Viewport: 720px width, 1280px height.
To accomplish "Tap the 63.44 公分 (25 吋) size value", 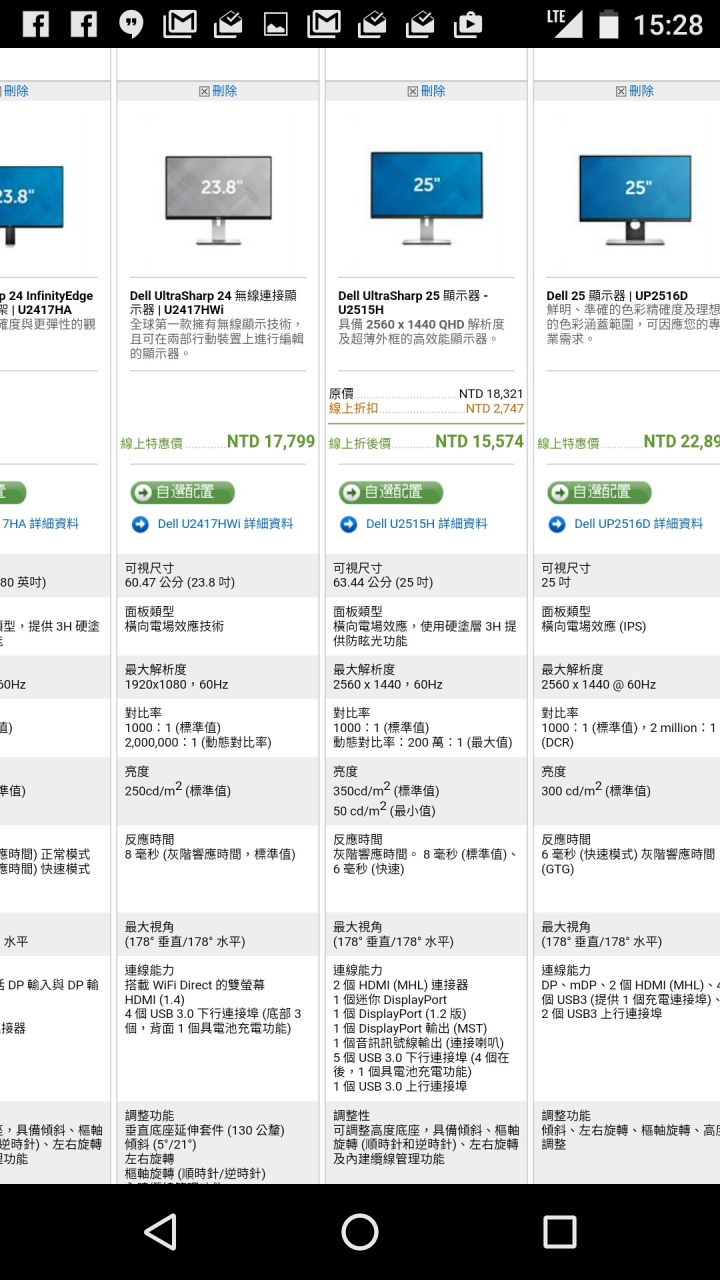I will (x=383, y=583).
